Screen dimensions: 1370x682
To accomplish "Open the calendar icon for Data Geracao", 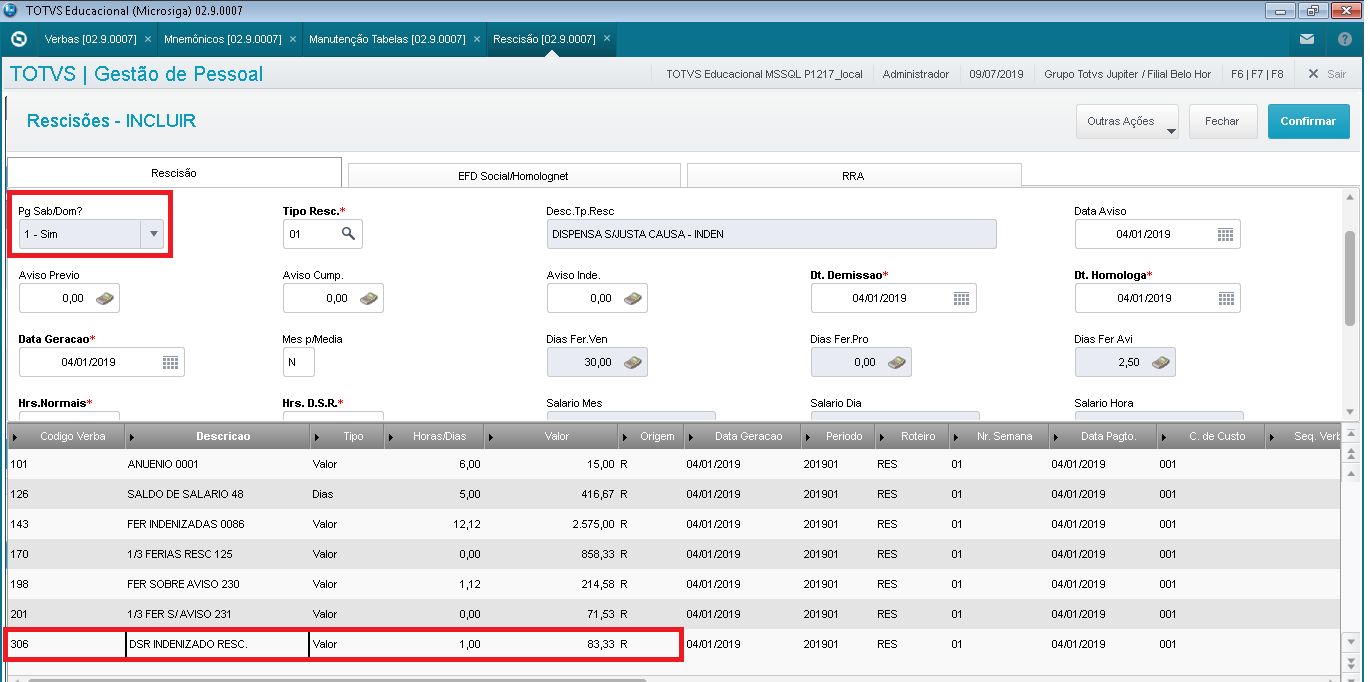I will point(169,362).
